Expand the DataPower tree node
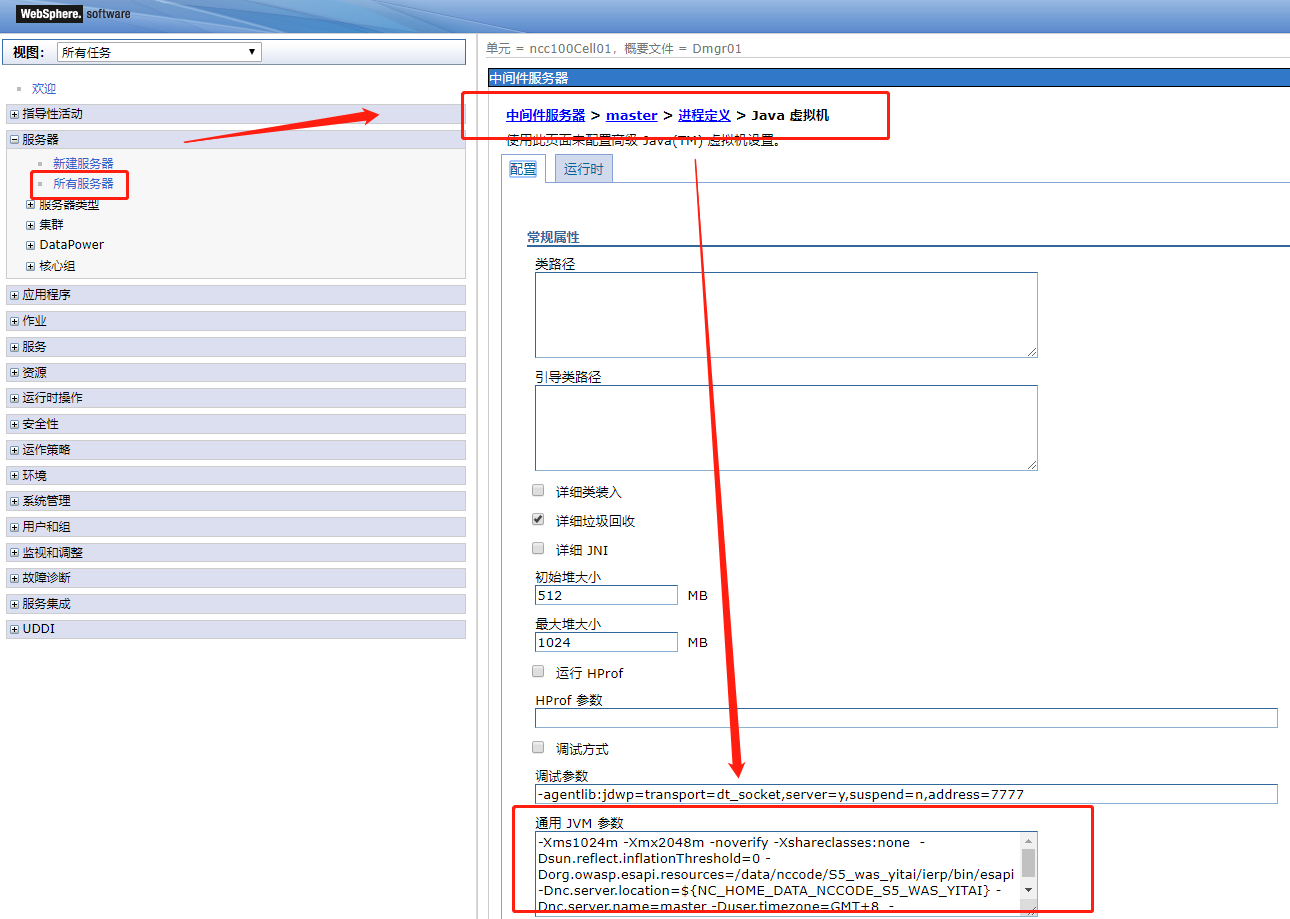Image resolution: width=1290 pixels, height=919 pixels. (x=31, y=245)
